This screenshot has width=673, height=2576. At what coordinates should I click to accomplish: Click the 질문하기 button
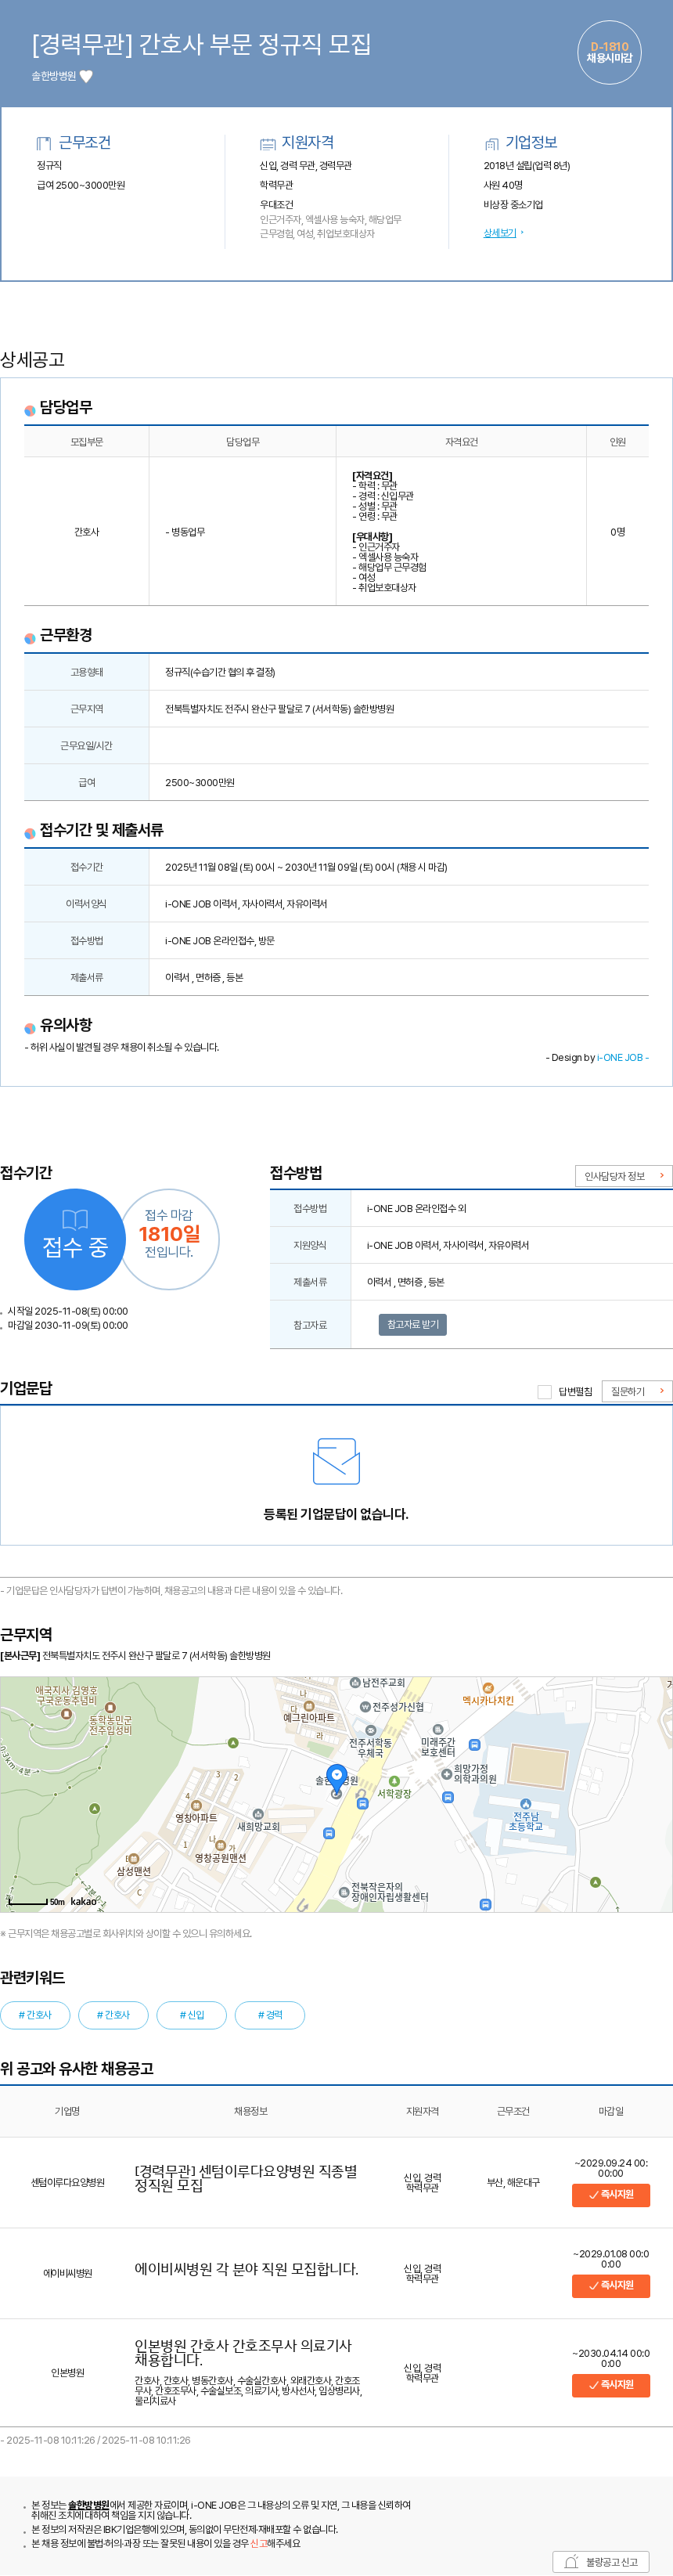(x=636, y=1391)
